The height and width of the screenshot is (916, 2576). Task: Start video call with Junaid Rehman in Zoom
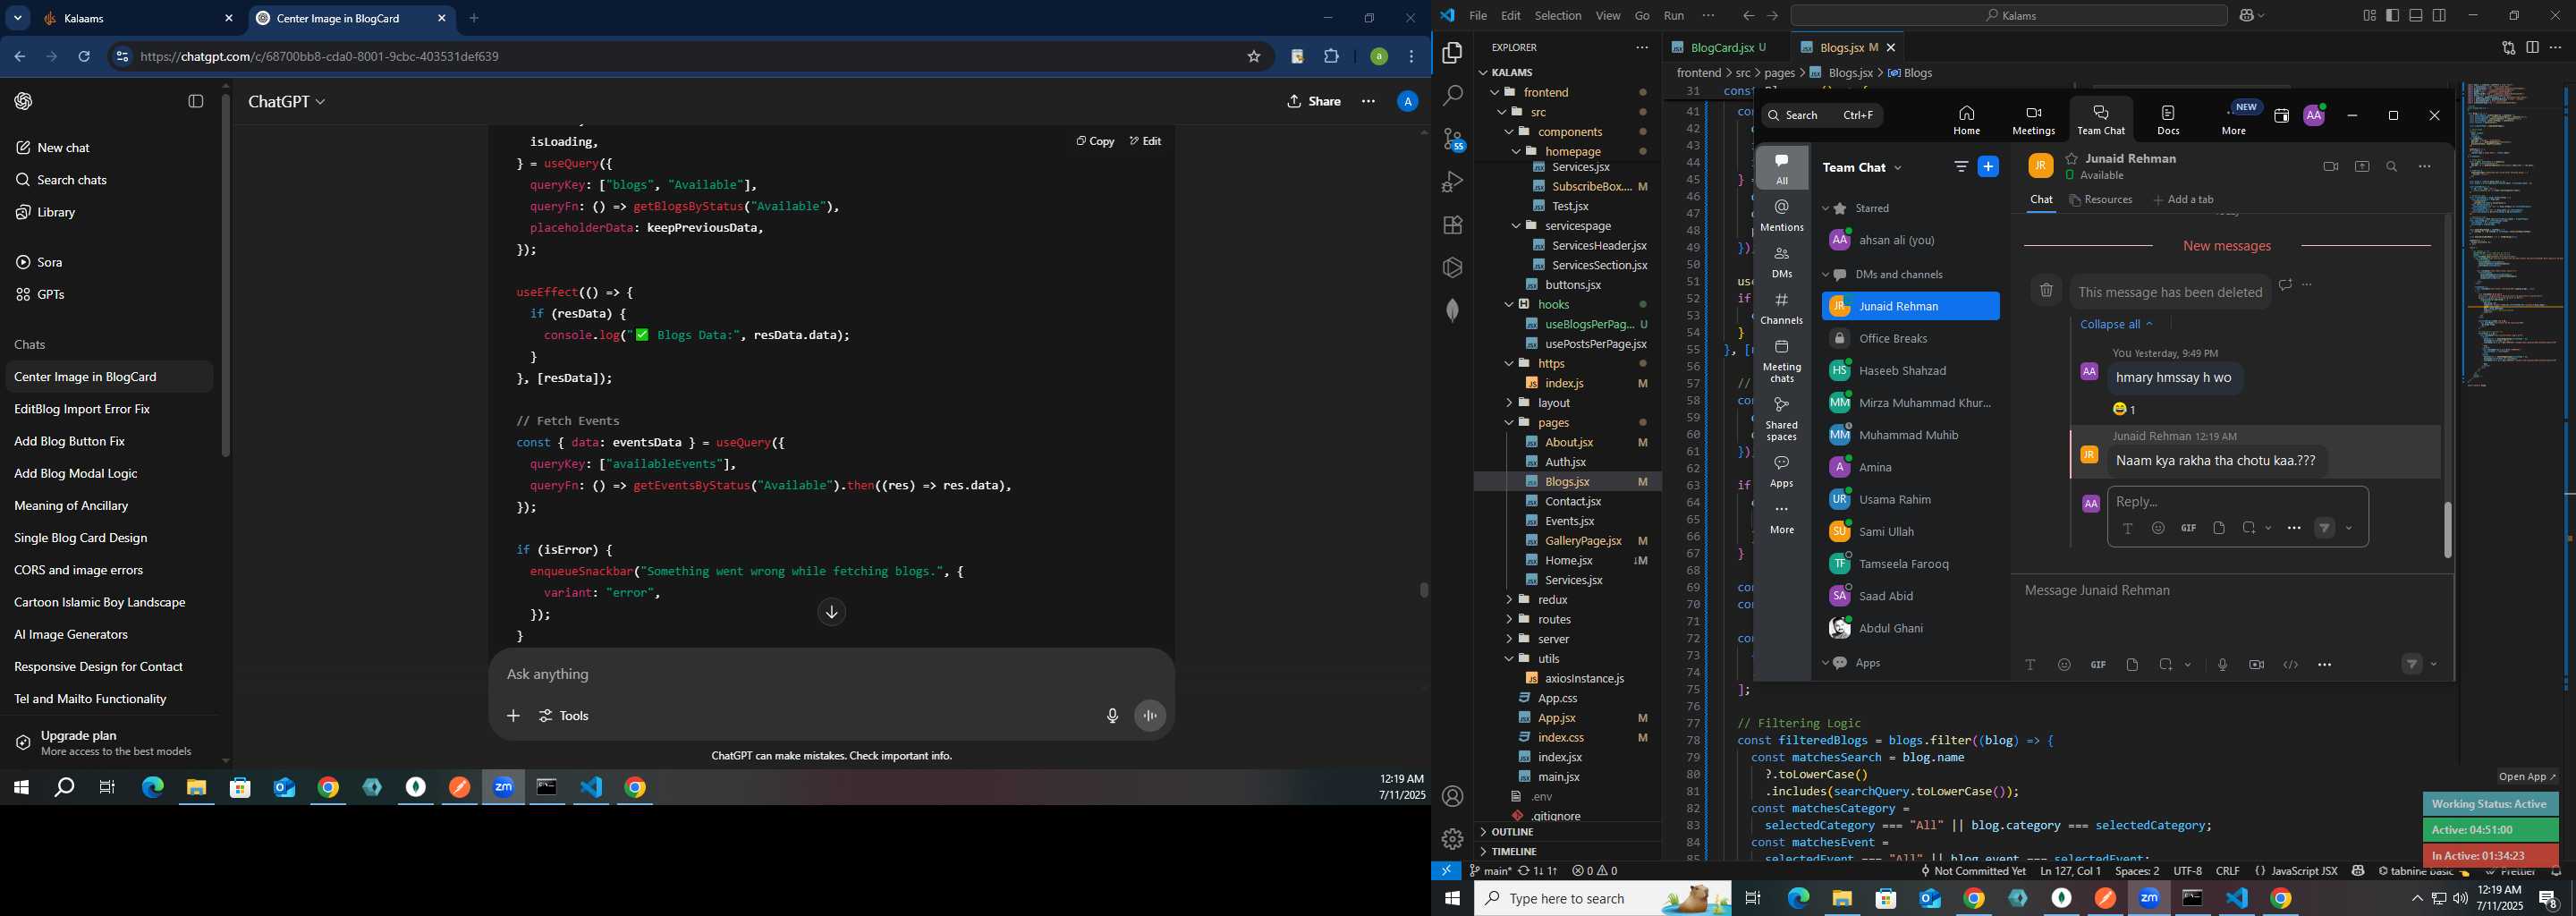[x=2331, y=167]
